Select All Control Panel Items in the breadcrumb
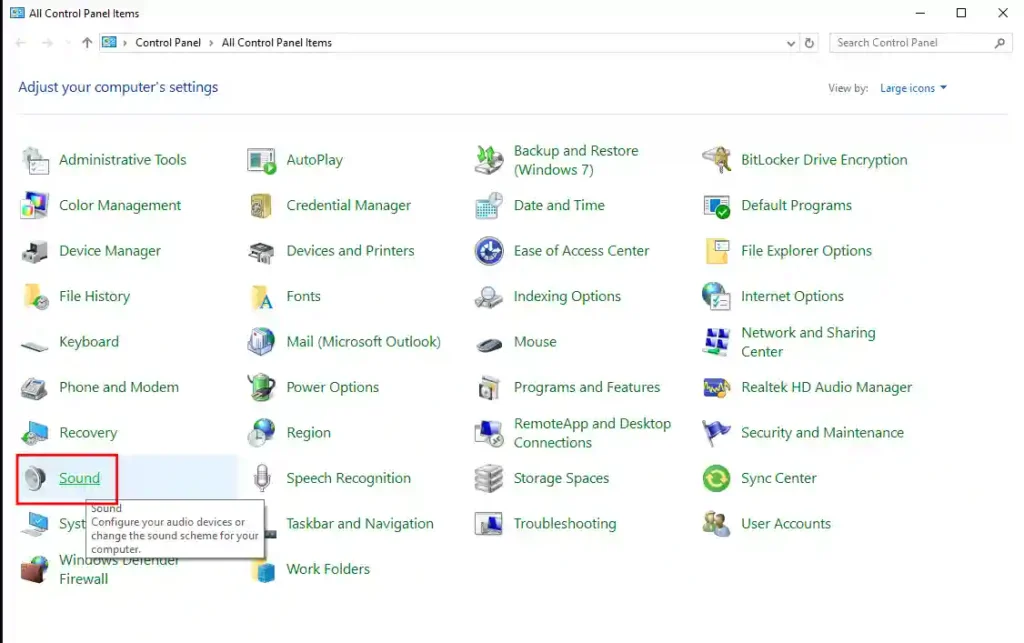Viewport: 1024px width, 643px height. (277, 43)
